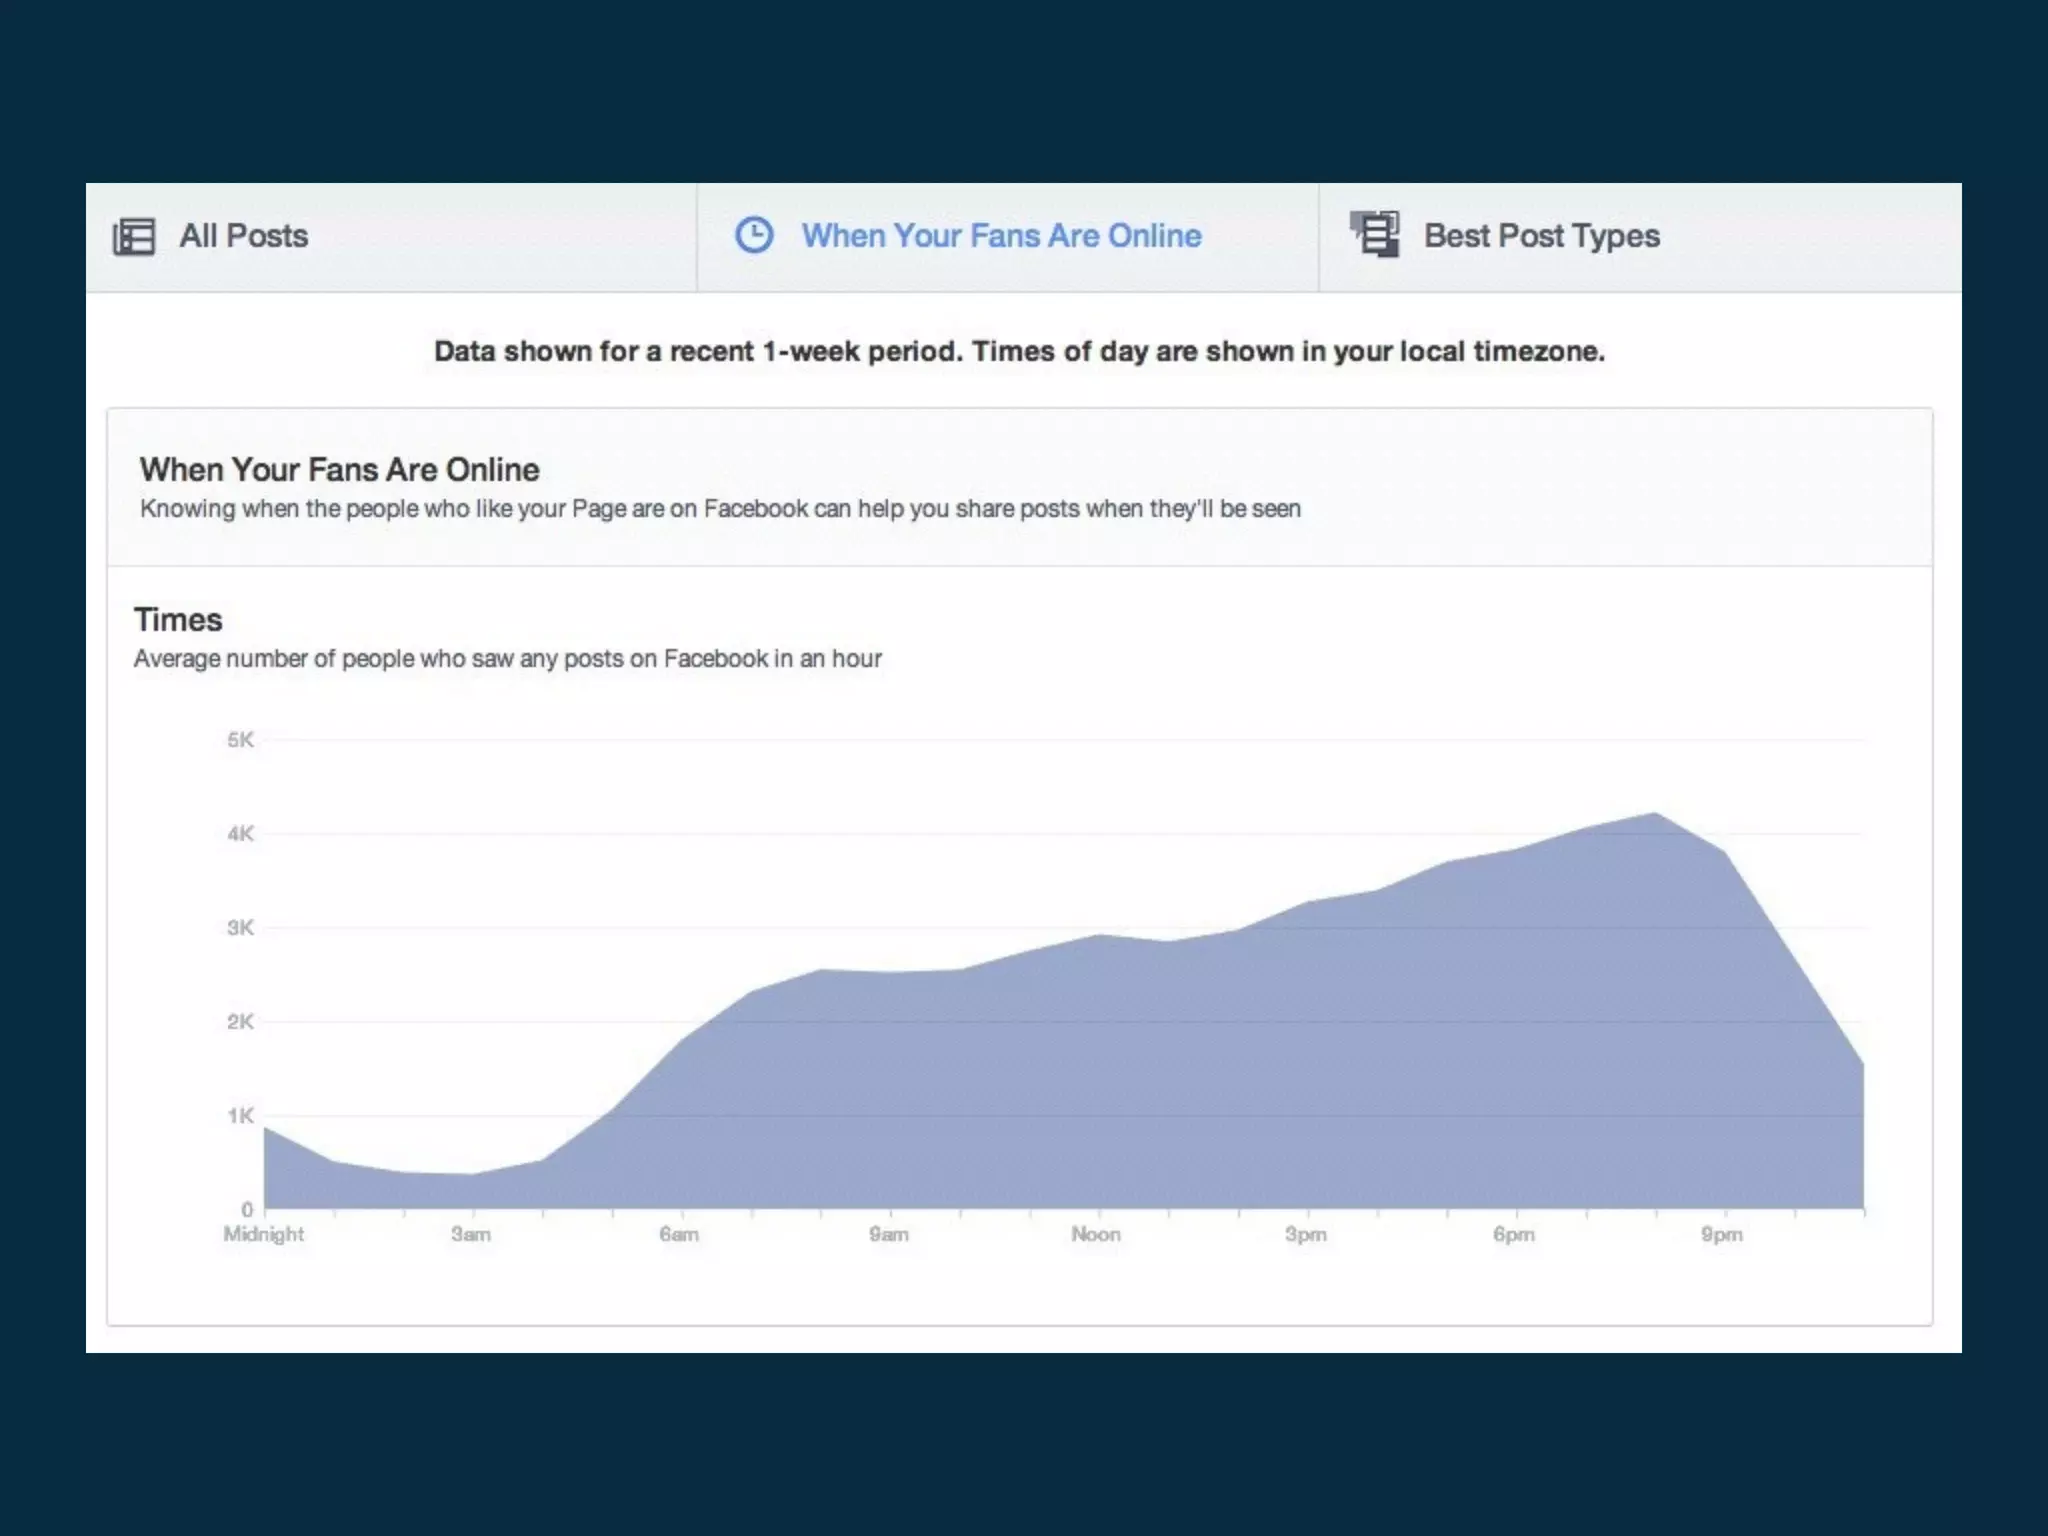The height and width of the screenshot is (1536, 2048).
Task: Click the 9am time axis label
Action: click(x=888, y=1234)
